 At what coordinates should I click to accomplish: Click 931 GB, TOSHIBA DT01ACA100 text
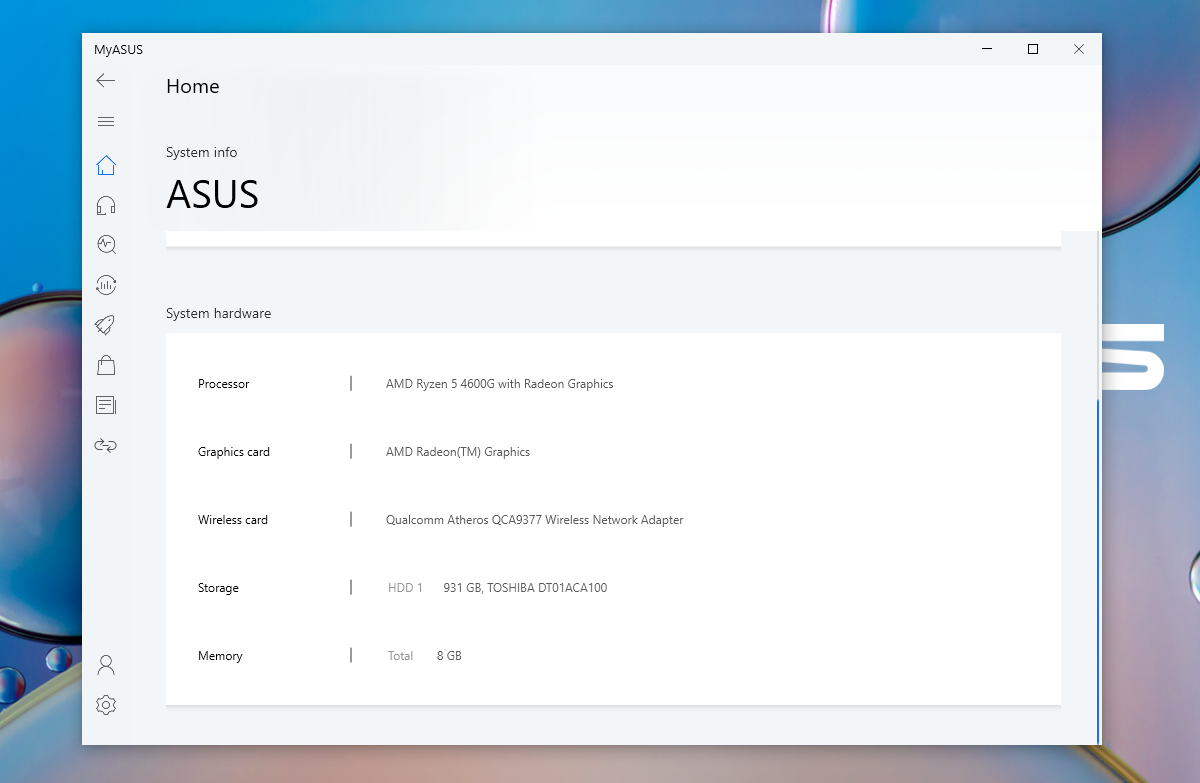(x=525, y=588)
